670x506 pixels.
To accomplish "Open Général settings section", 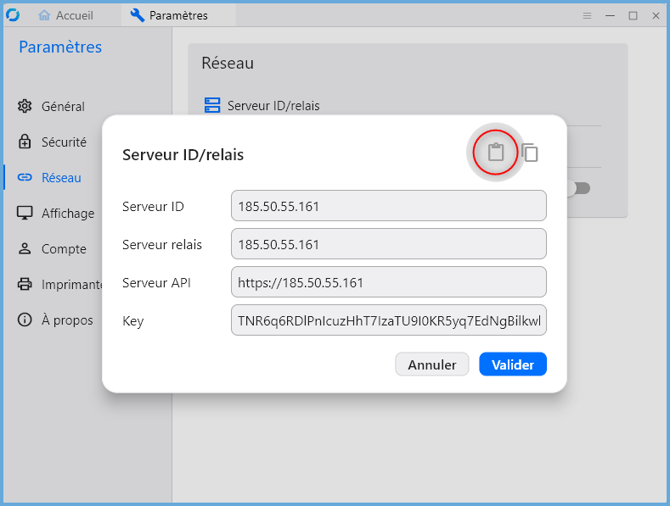I will click(63, 106).
